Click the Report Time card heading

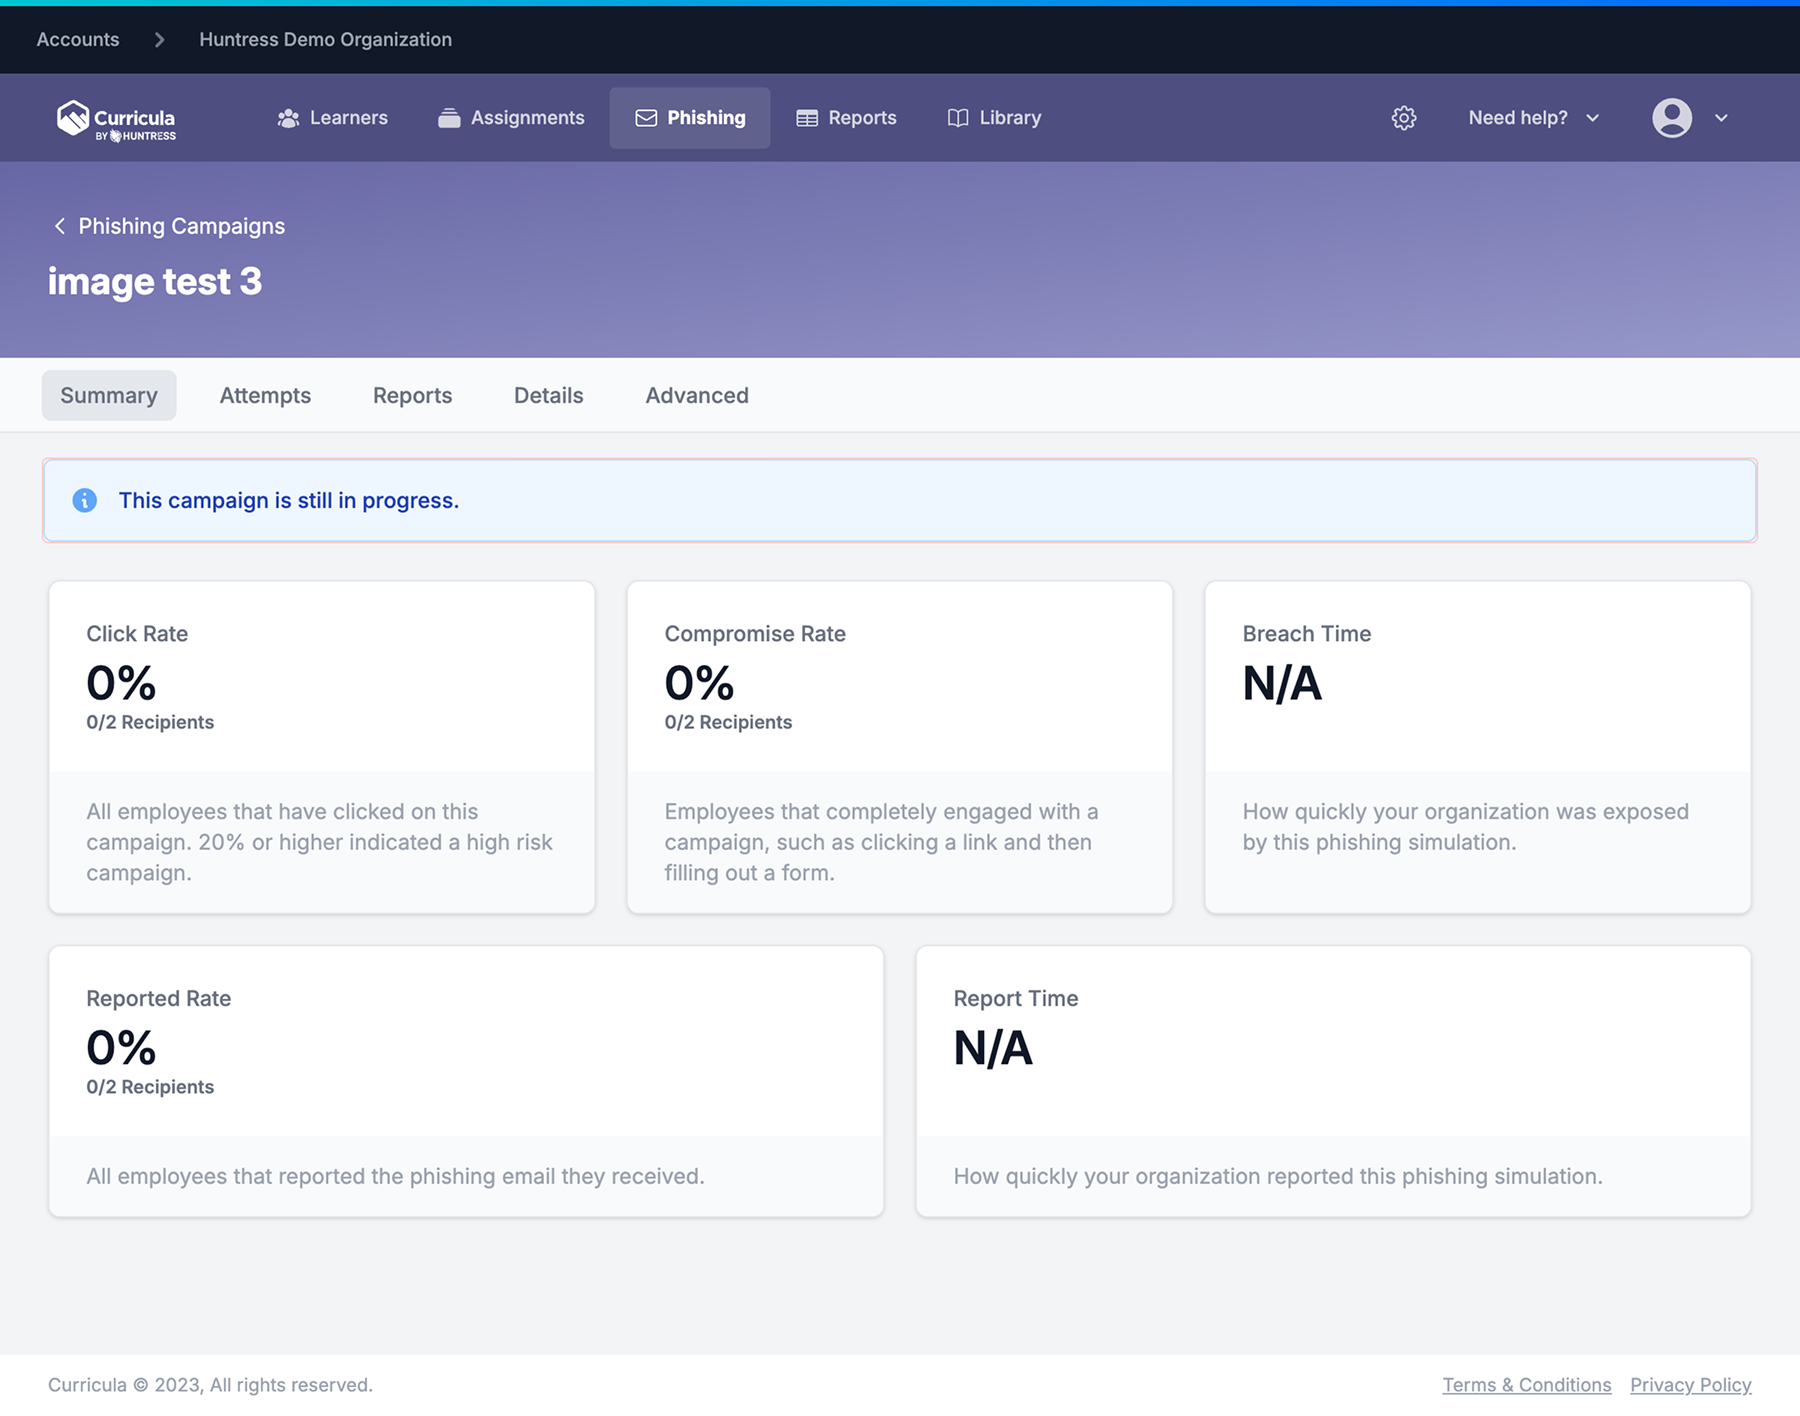pos(1015,998)
